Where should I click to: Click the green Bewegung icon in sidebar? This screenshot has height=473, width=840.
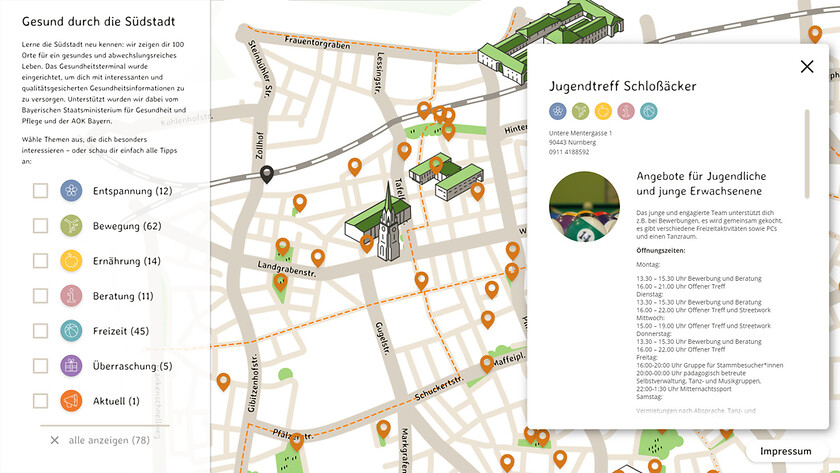click(71, 226)
